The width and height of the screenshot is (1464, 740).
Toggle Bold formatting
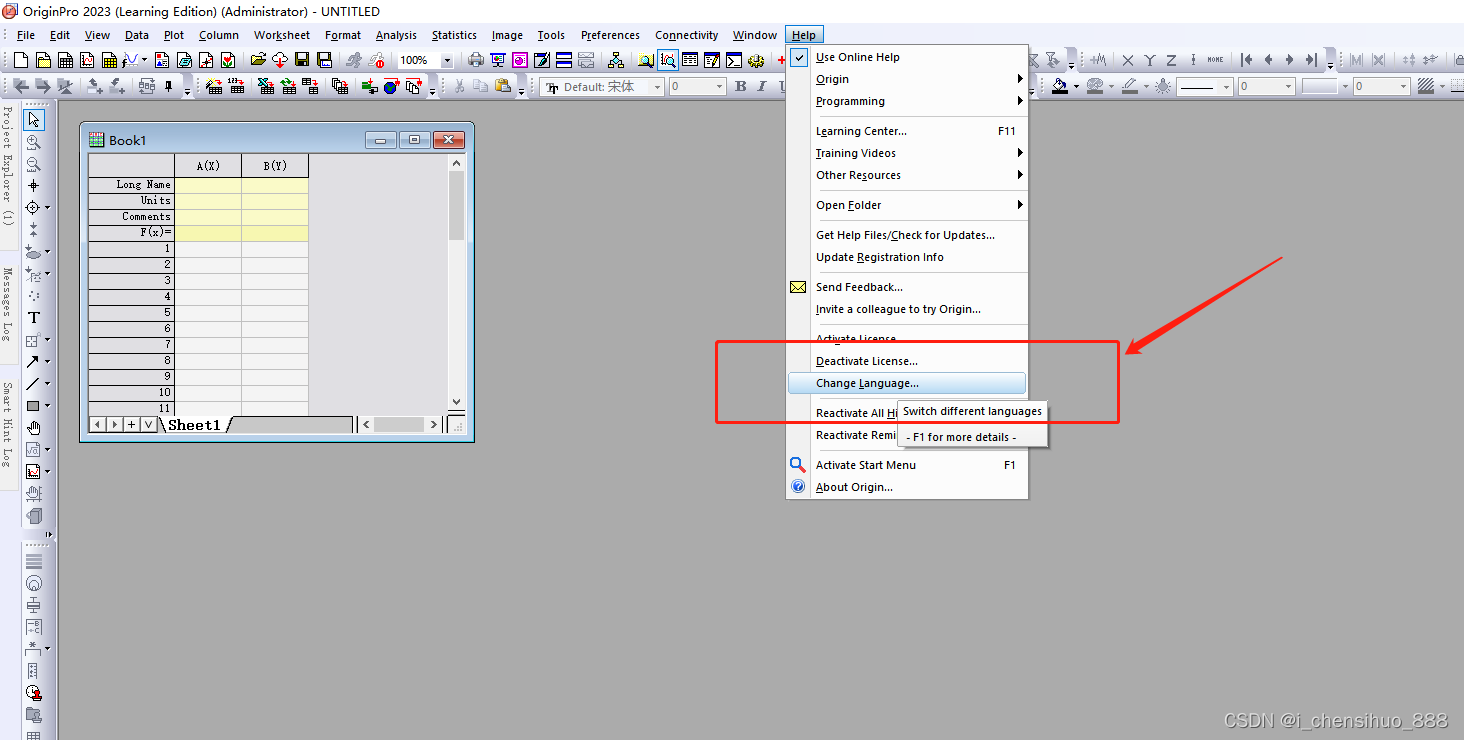741,87
